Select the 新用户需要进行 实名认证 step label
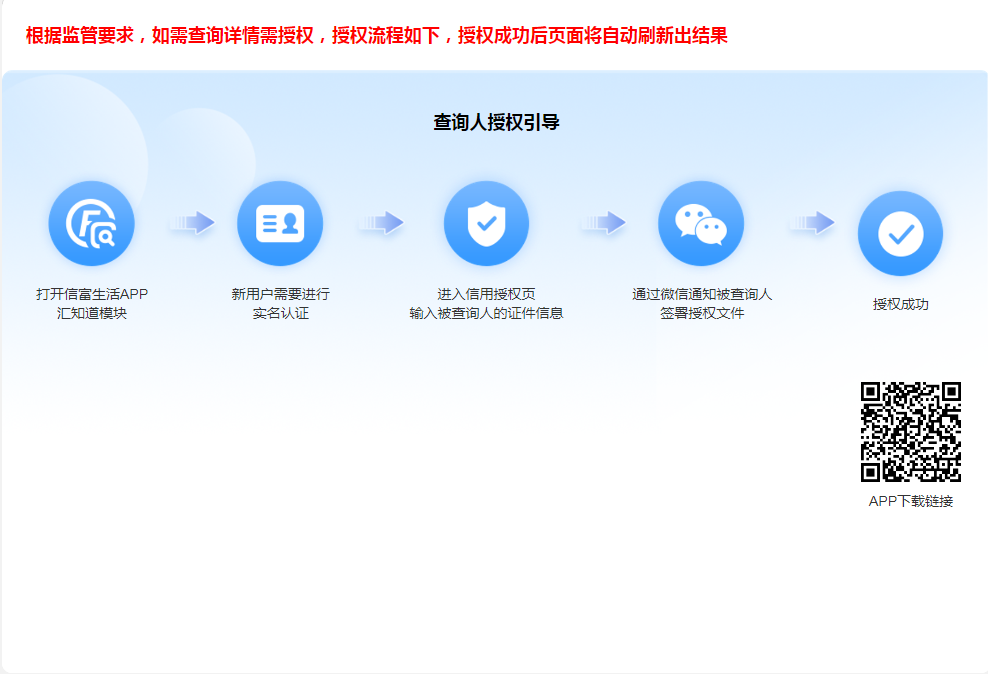 [280, 303]
